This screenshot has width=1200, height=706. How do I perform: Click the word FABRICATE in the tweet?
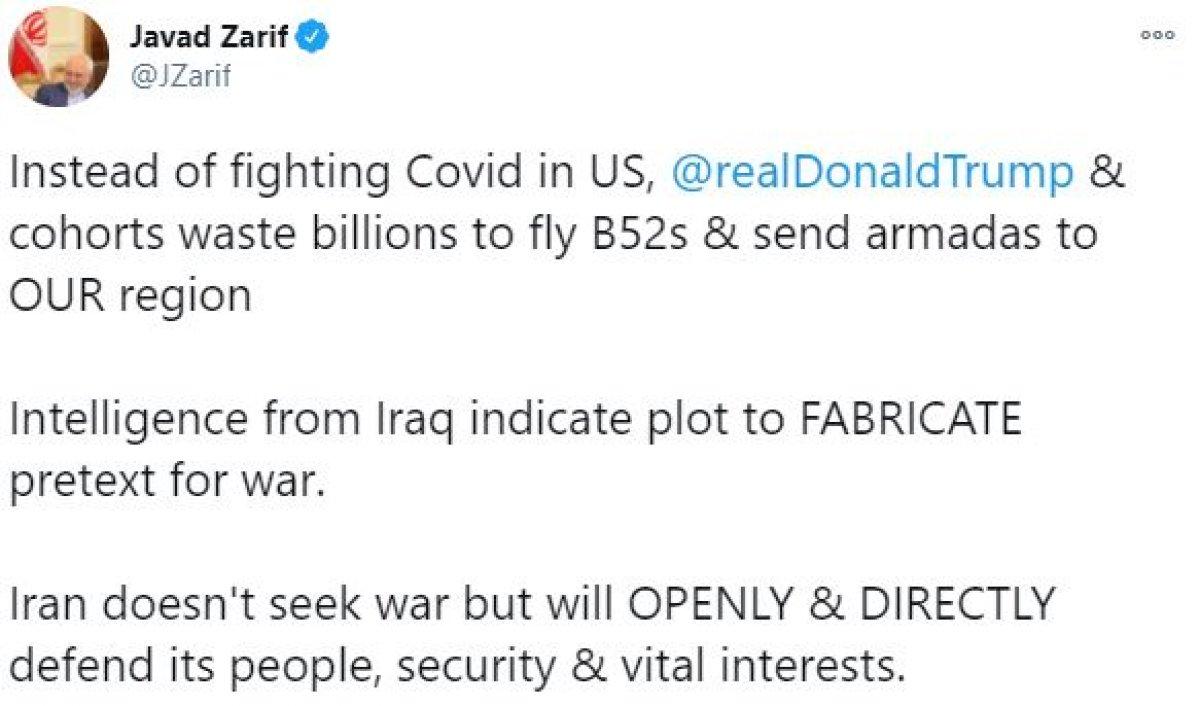(907, 420)
